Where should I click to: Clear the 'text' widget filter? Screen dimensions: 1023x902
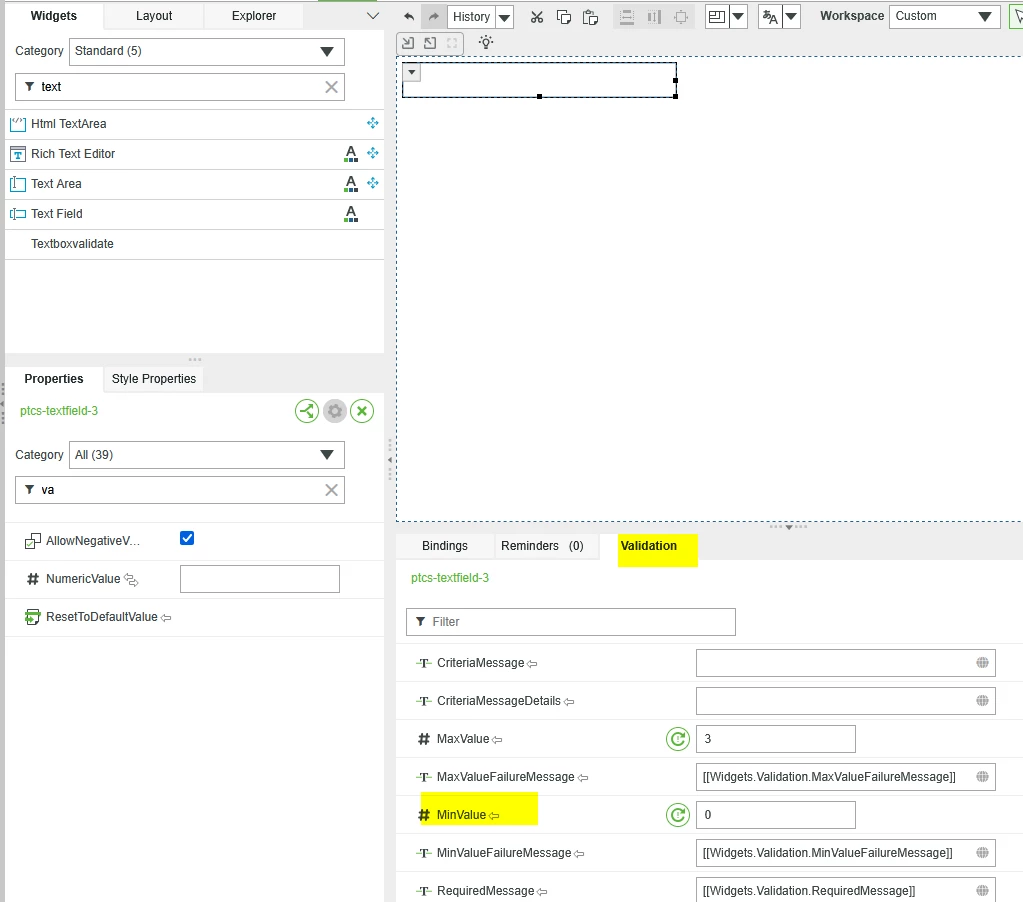click(331, 87)
